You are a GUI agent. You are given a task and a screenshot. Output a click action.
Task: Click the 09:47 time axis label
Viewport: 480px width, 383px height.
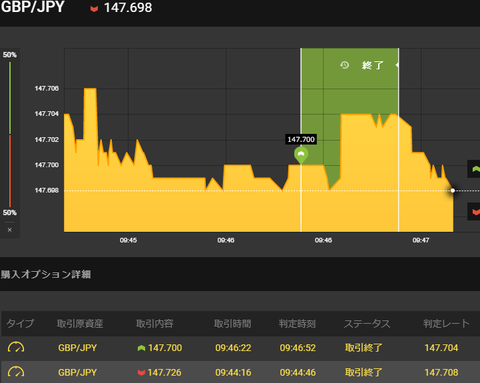(421, 240)
